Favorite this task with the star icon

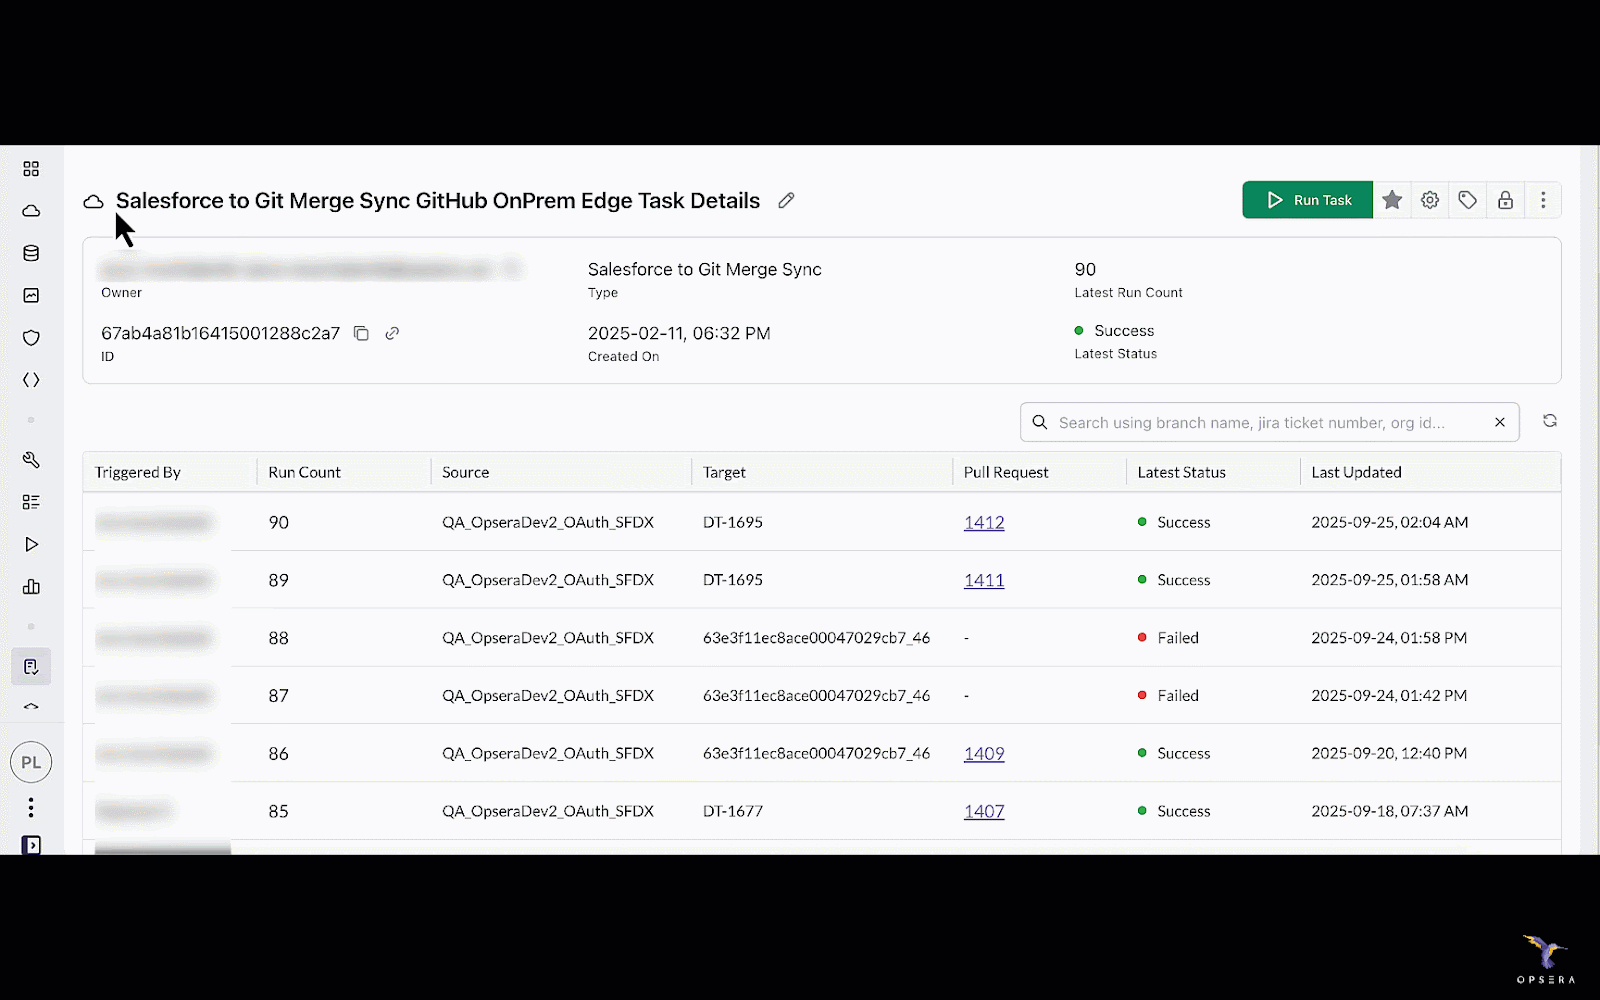click(1392, 200)
